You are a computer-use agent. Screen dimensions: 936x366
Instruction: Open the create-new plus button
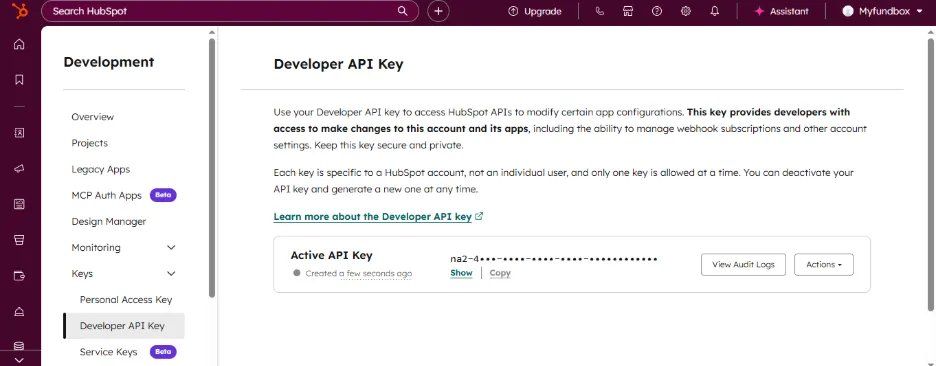coord(438,11)
